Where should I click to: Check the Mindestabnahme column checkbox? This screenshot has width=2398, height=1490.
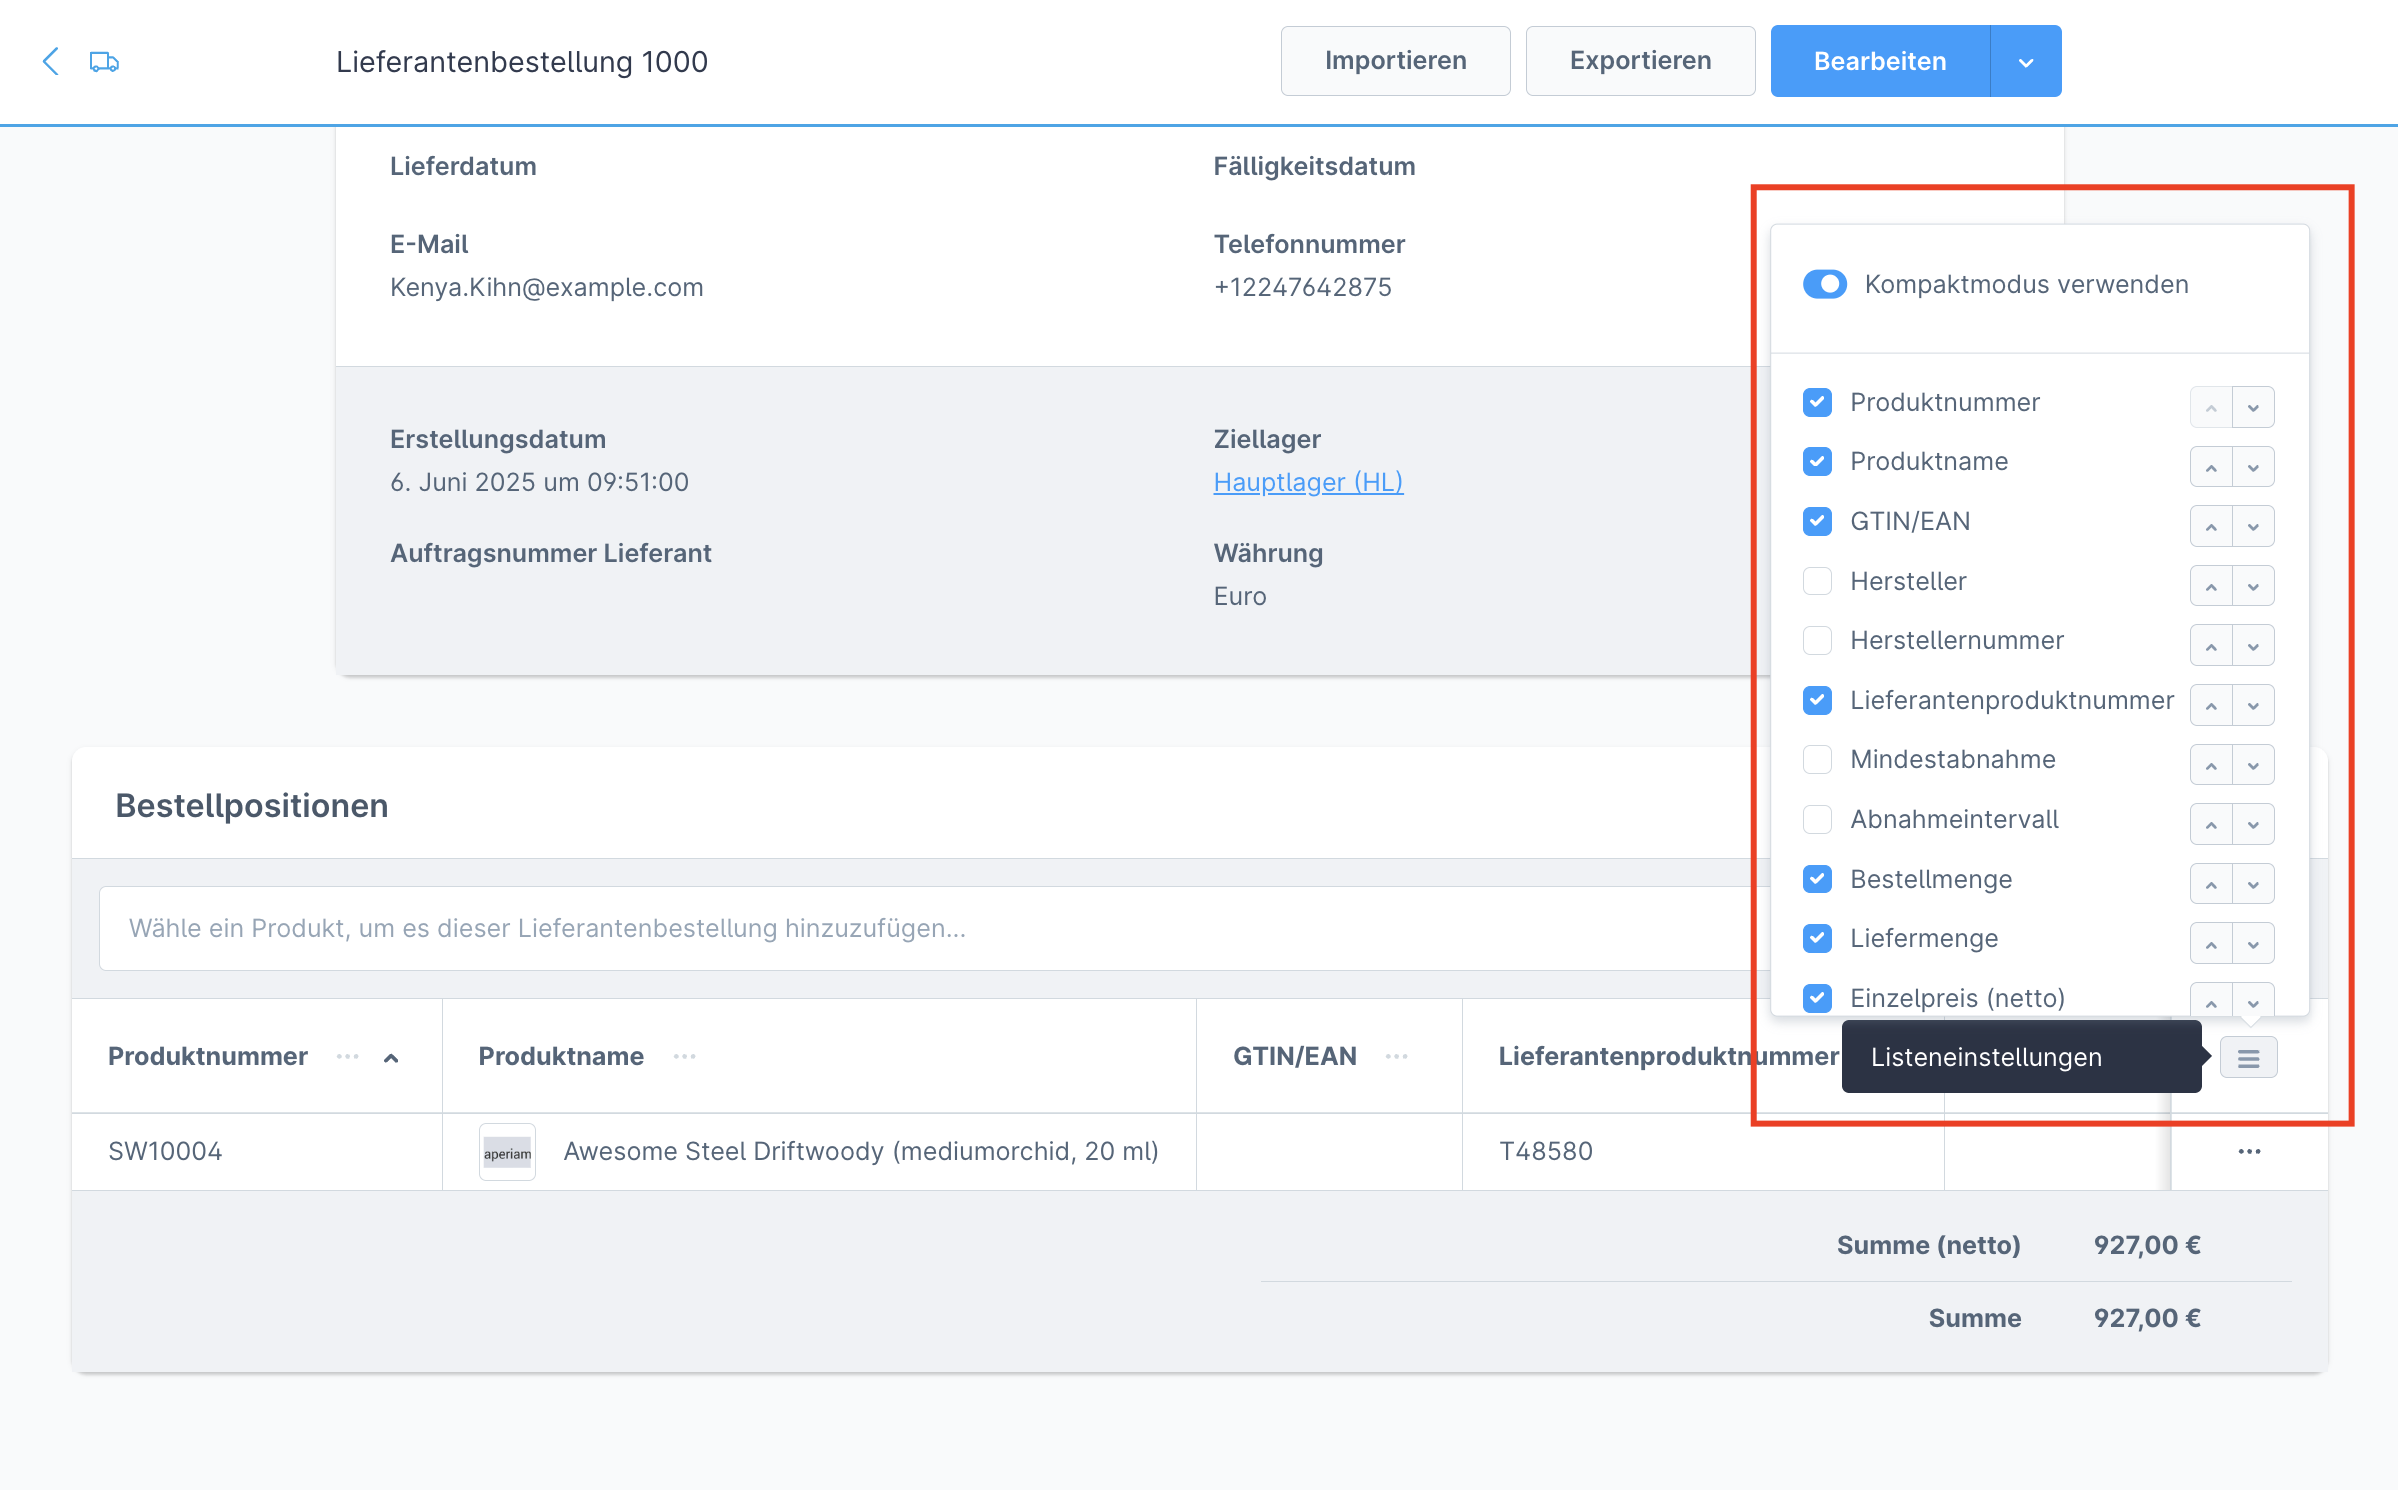click(x=1817, y=759)
